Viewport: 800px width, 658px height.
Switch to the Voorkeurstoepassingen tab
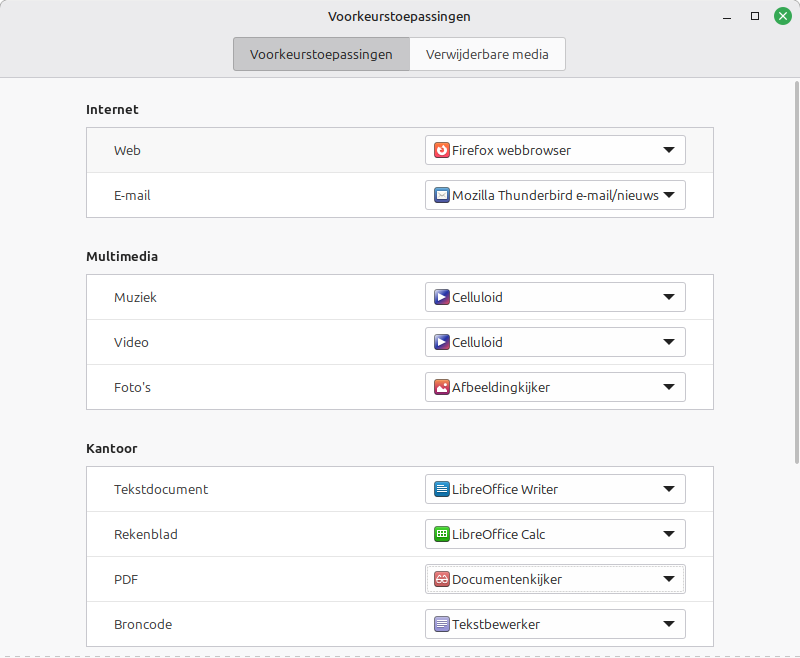tap(321, 54)
